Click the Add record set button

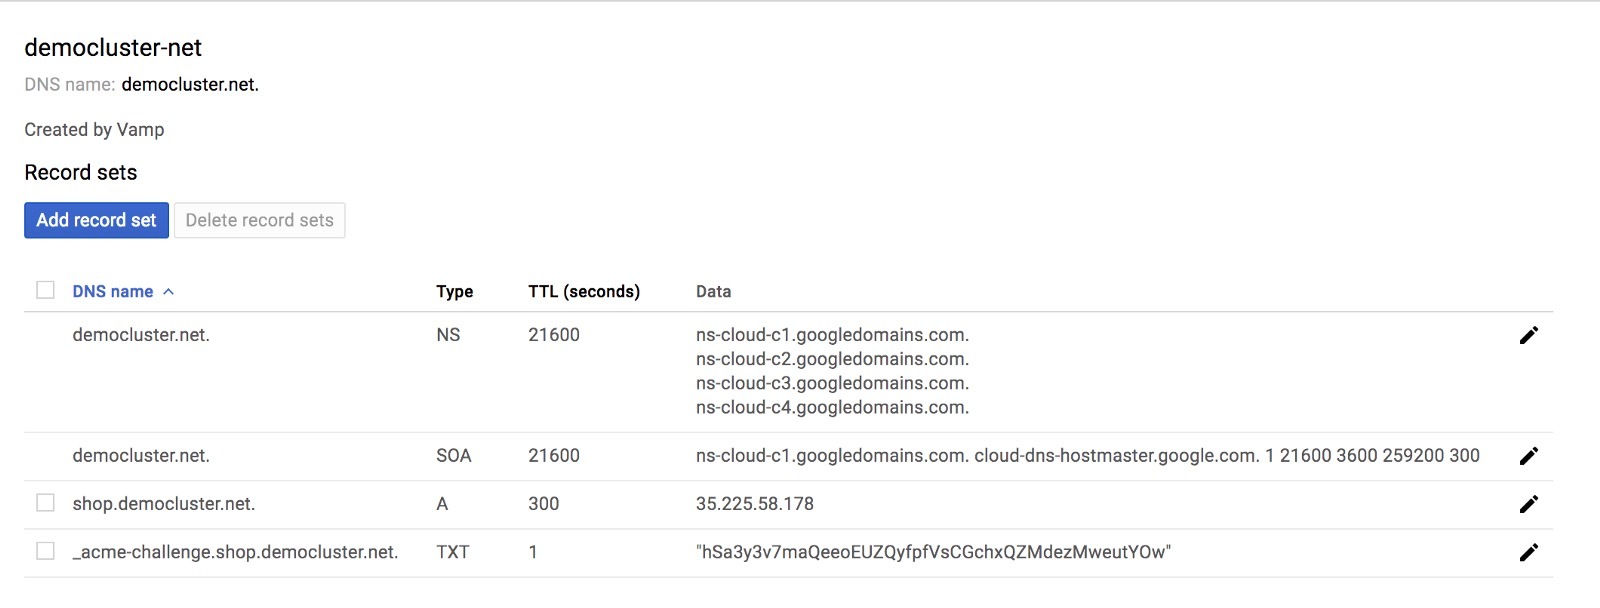coord(96,220)
